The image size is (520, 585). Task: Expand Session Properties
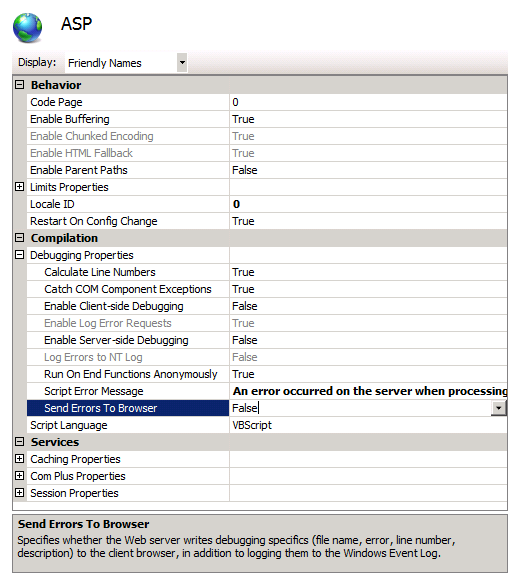click(x=19, y=492)
